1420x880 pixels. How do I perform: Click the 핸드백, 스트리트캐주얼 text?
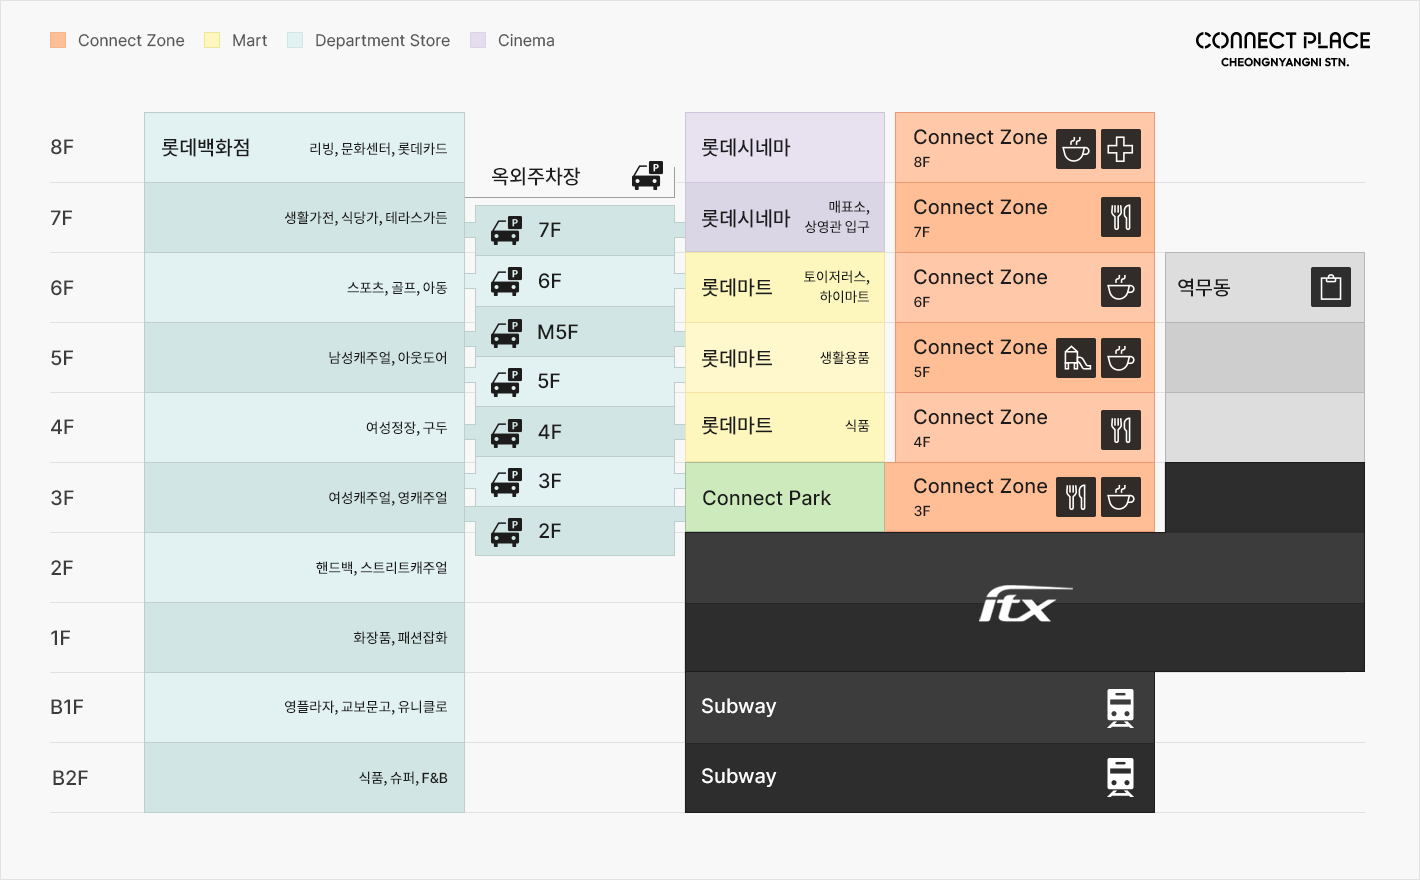382,567
